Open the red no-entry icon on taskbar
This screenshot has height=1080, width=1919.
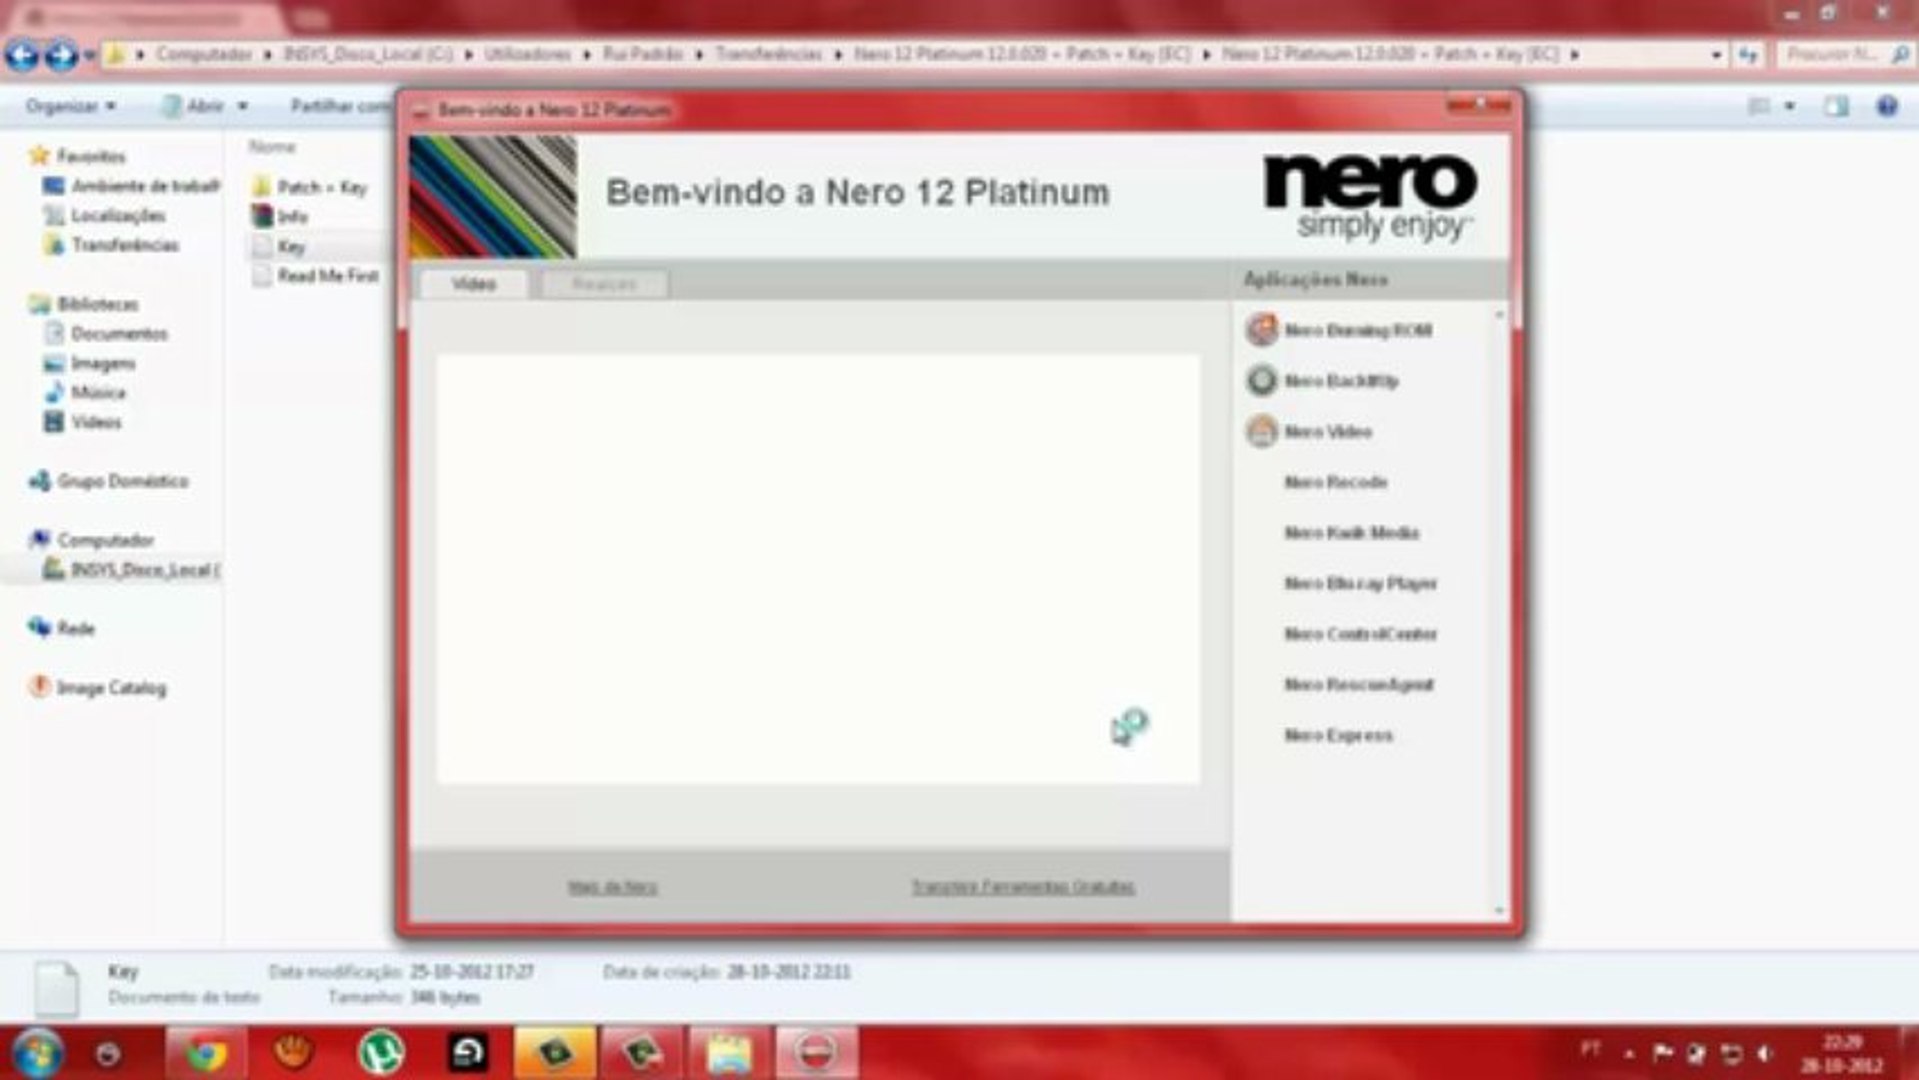point(817,1053)
